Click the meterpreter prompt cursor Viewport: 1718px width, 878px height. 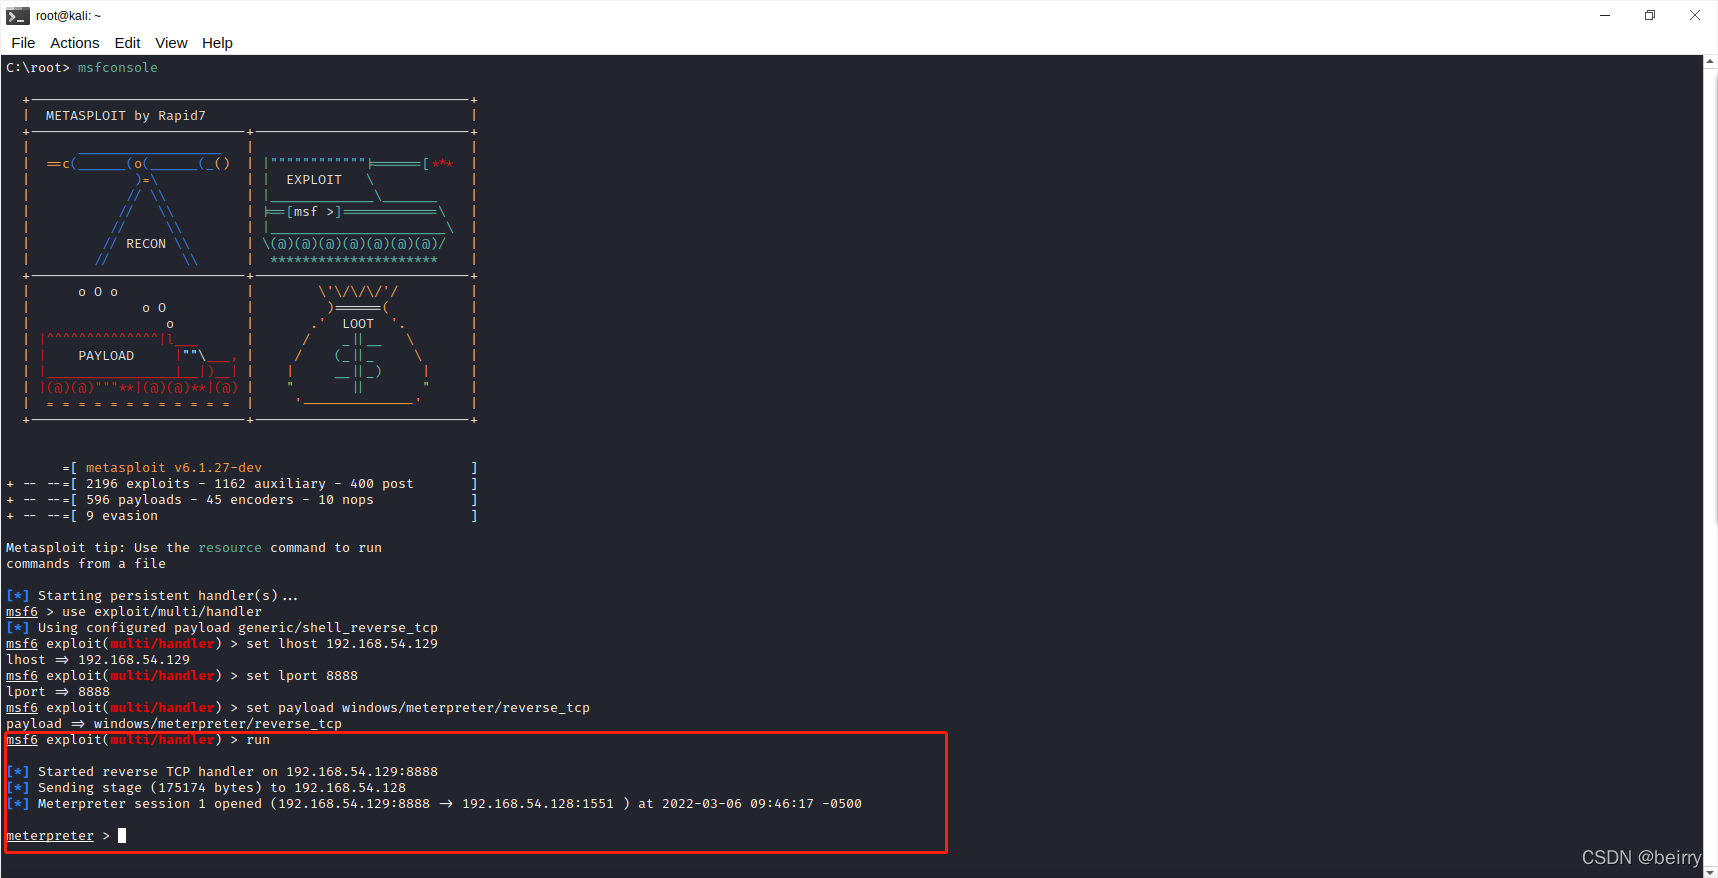click(x=122, y=836)
